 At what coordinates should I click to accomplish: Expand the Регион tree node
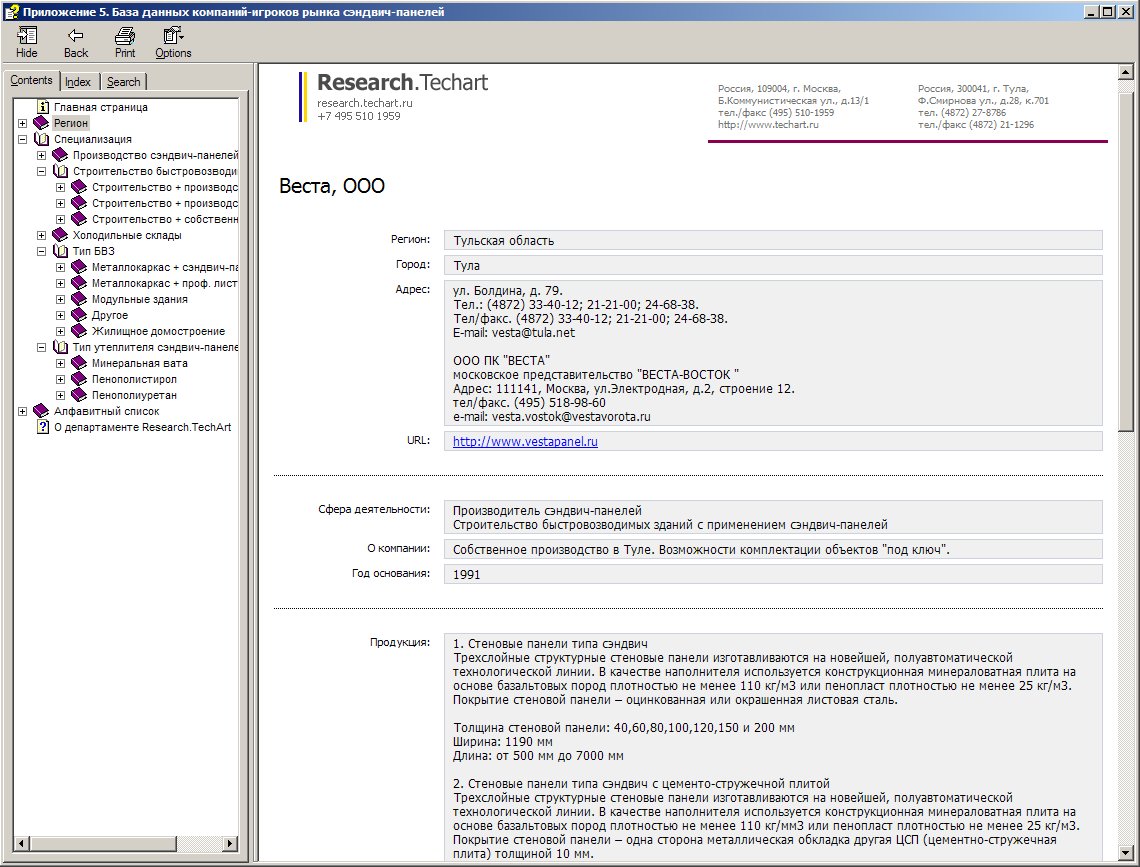point(23,124)
